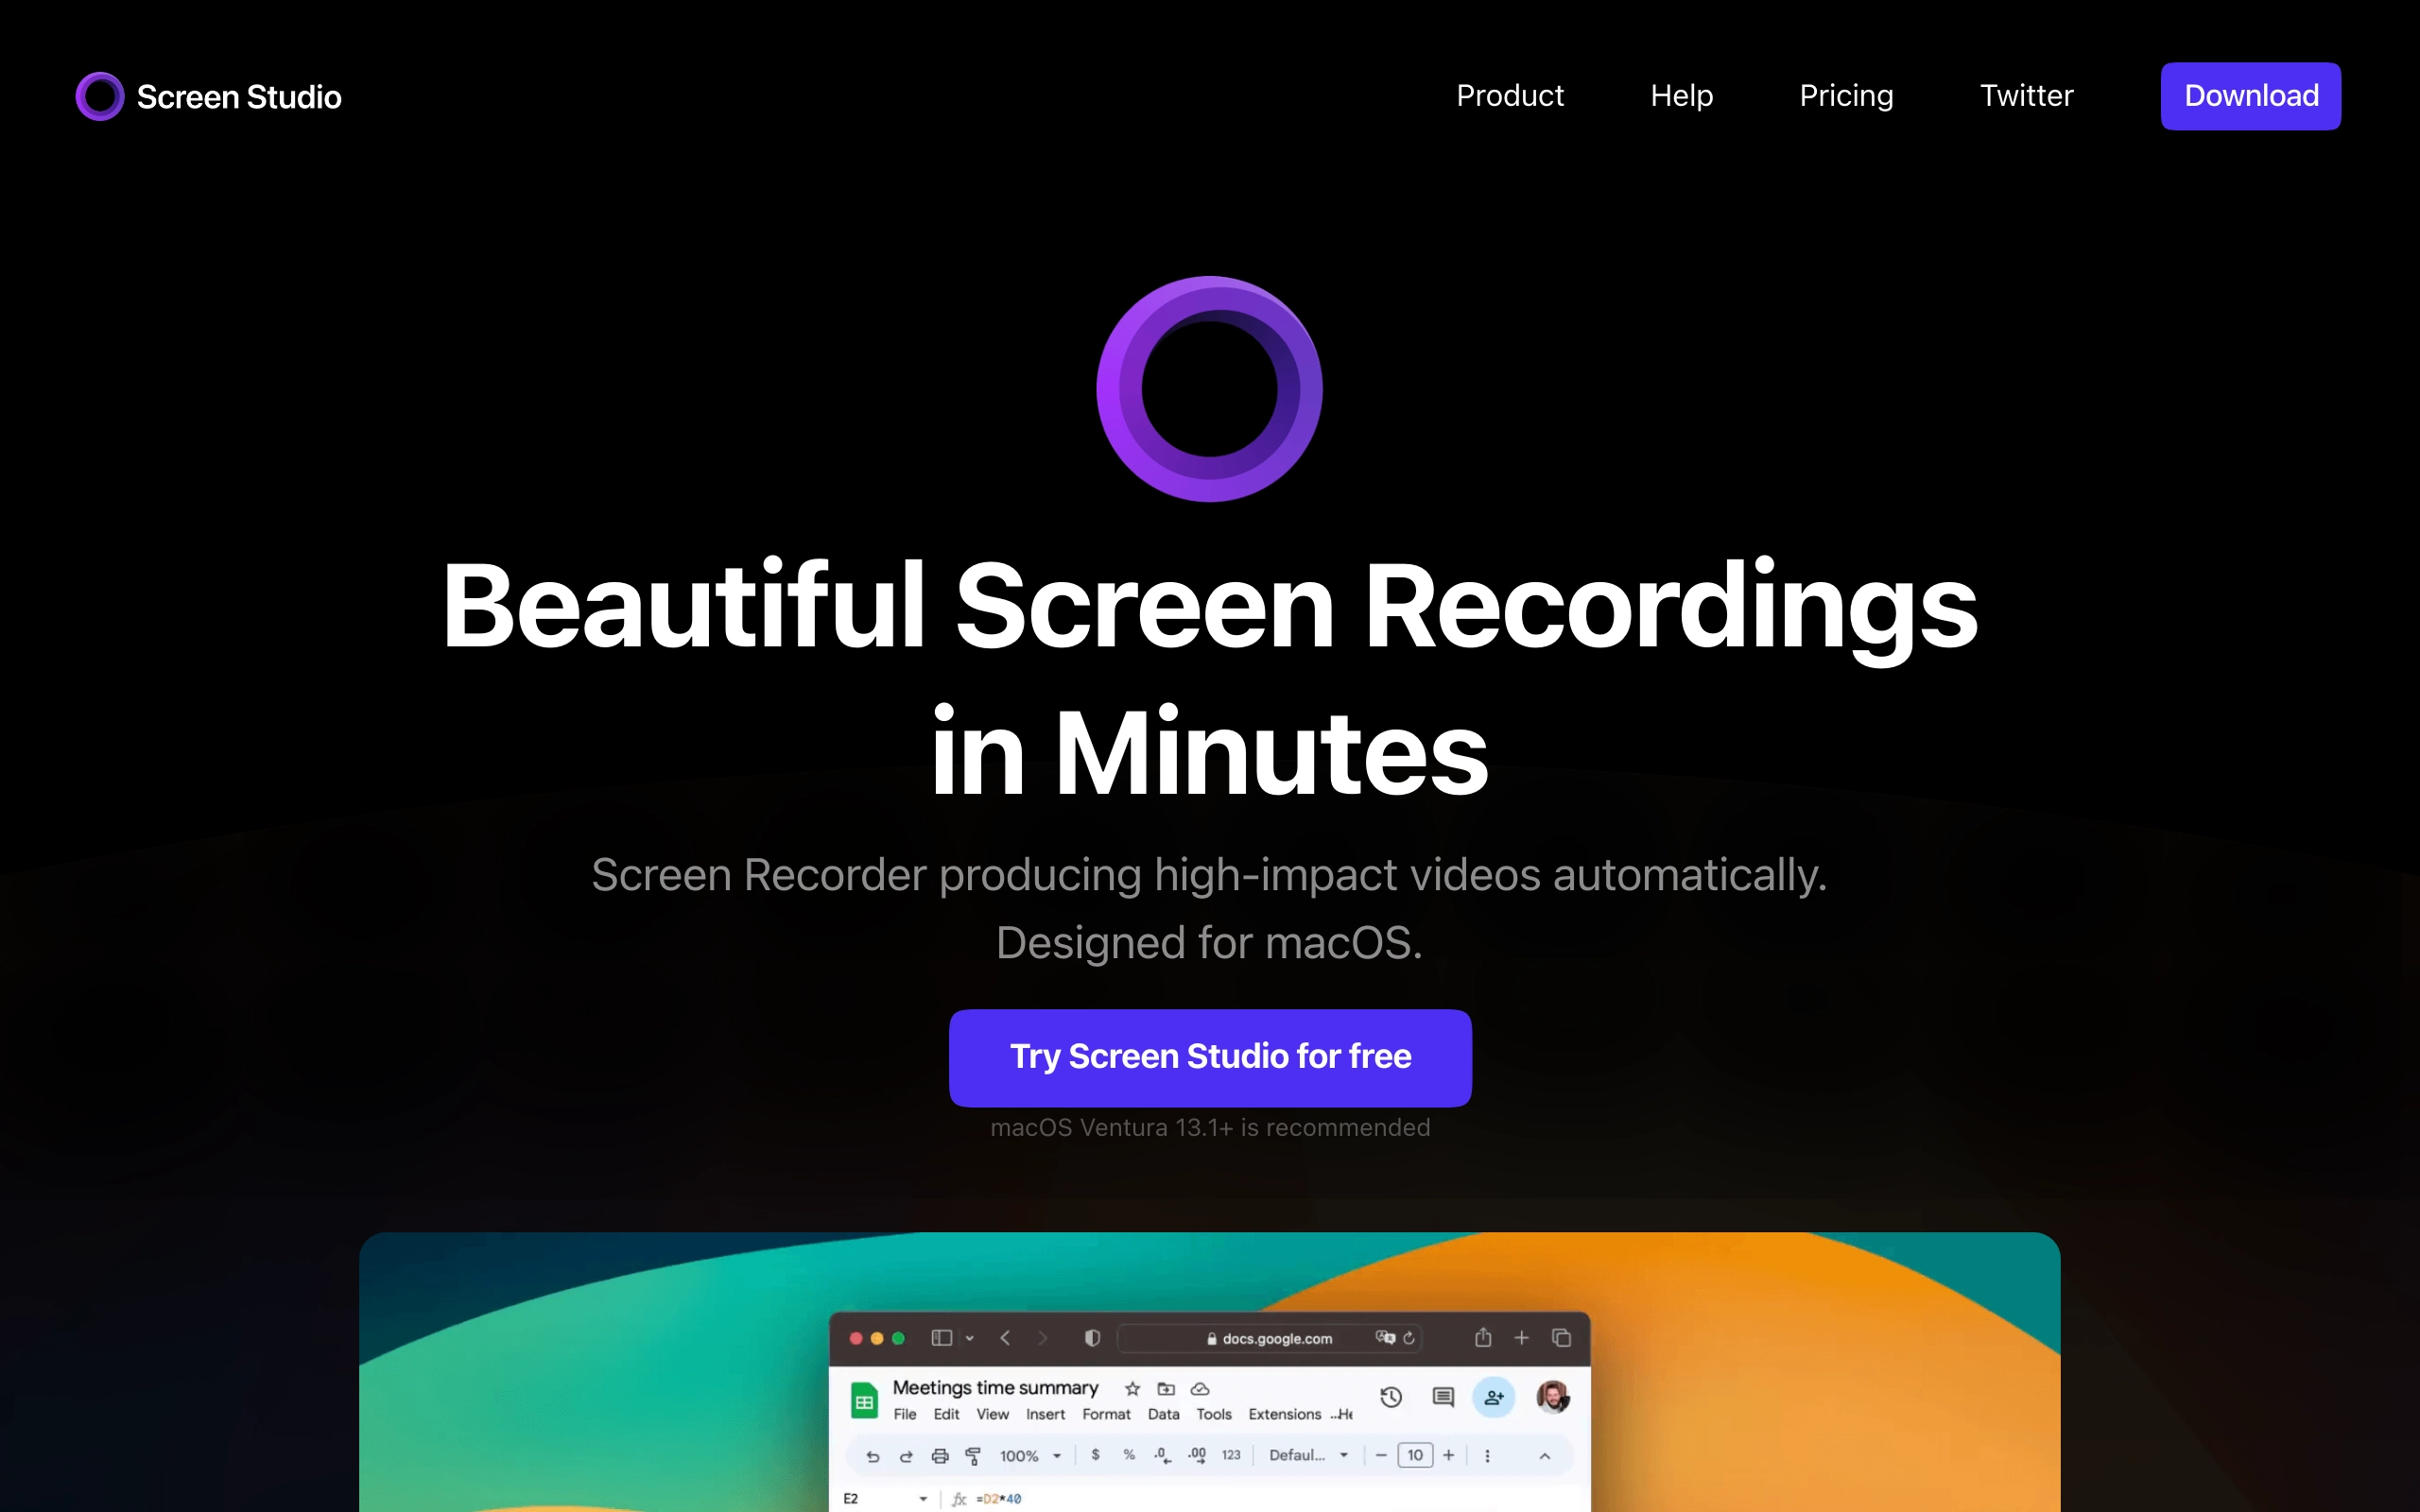
Task: Format cell as currency with dollar icon
Action: pyautogui.click(x=1096, y=1455)
